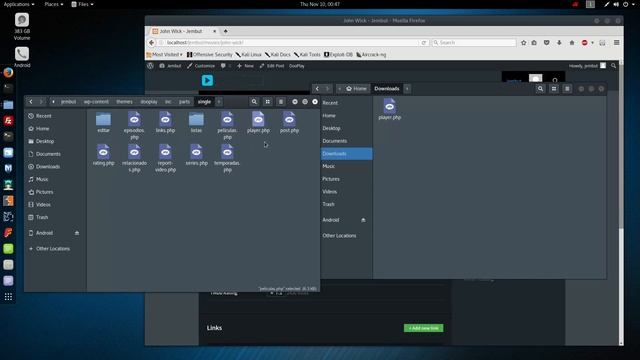Open the adblock dropdown arrow in Firefox
Image resolution: width=640 pixels, height=360 pixels.
click(x=592, y=42)
